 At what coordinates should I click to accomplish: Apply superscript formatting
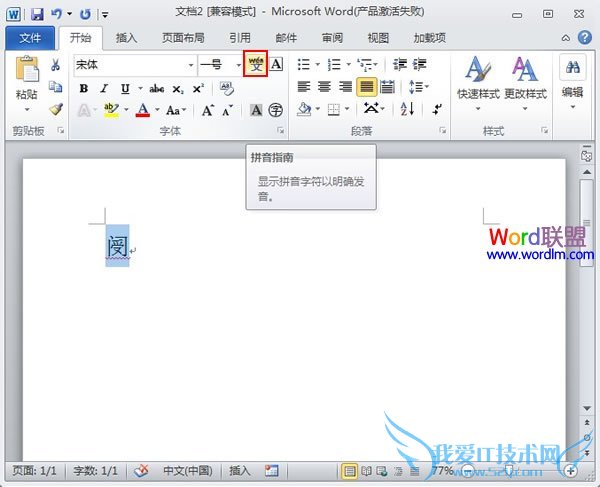(x=198, y=89)
